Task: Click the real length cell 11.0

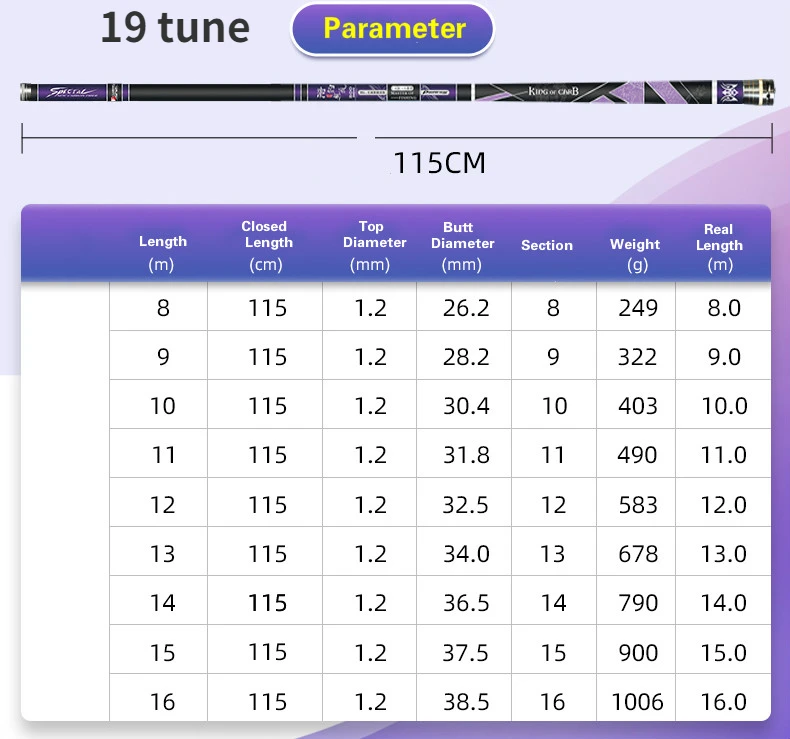Action: coord(723,455)
